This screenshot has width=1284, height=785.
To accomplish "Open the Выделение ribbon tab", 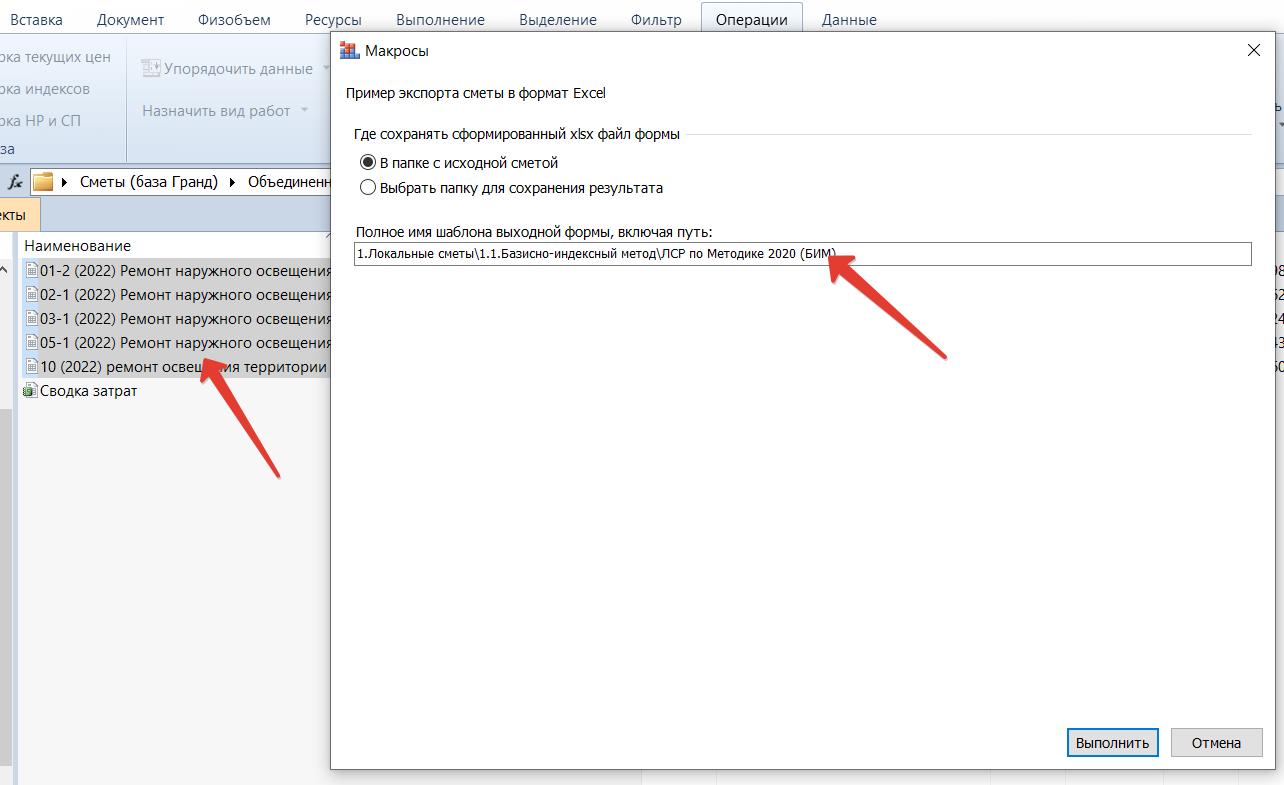I will click(558, 19).
